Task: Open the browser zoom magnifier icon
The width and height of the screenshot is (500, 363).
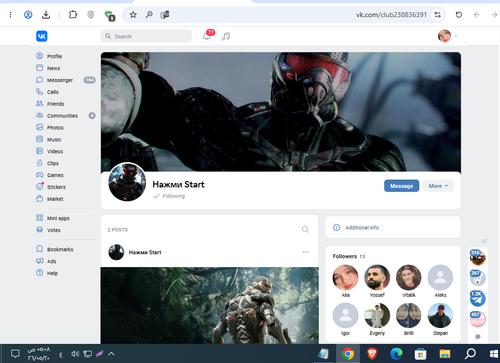Action: 149,15
